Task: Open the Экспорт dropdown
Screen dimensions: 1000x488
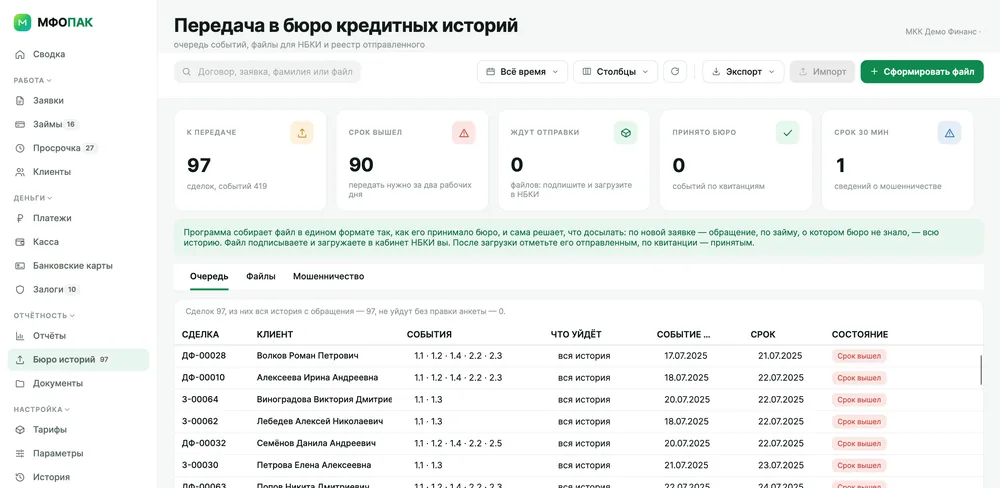Action: 743,71
